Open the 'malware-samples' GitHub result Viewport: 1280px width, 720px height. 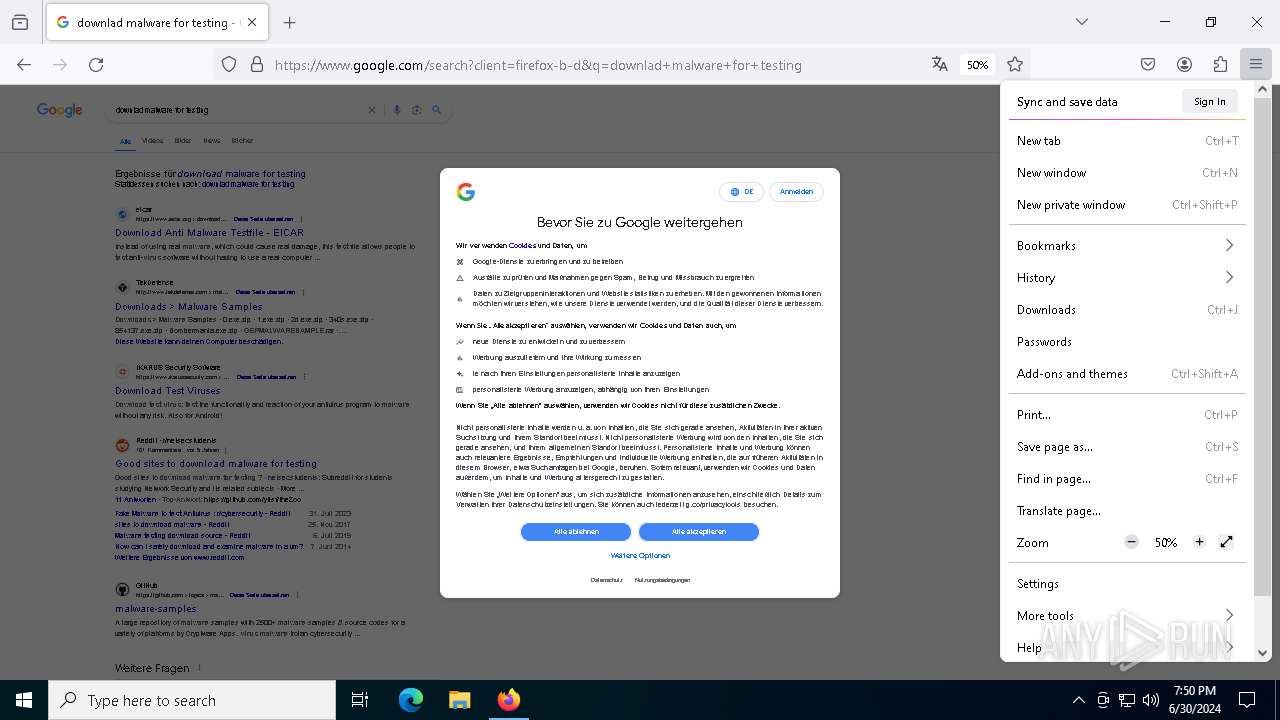(x=156, y=609)
